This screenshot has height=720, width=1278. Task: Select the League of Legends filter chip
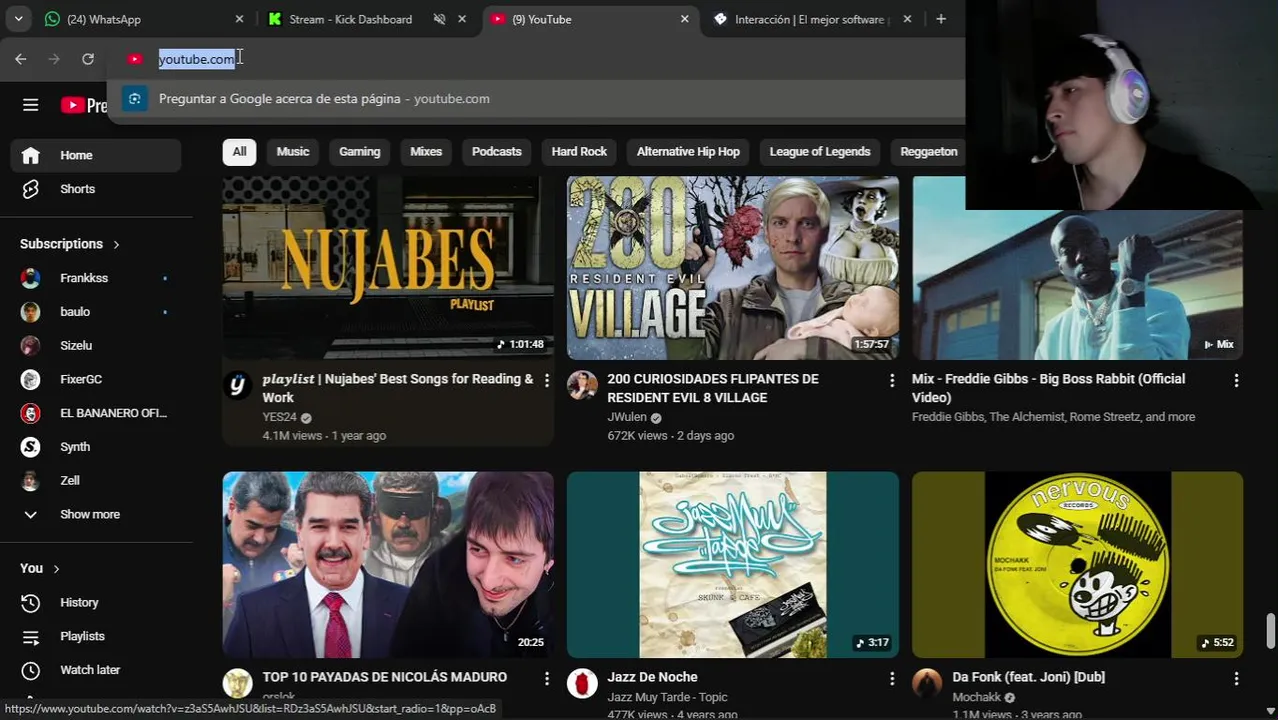coord(820,152)
